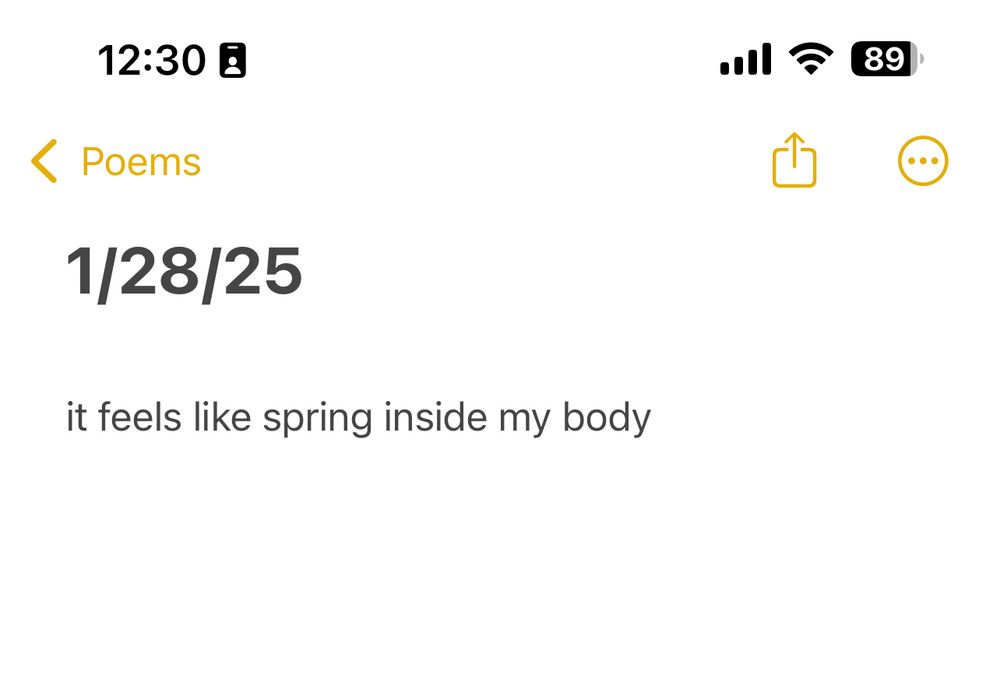Tap the share icon
The height and width of the screenshot is (679, 1000).
pyautogui.click(x=794, y=160)
